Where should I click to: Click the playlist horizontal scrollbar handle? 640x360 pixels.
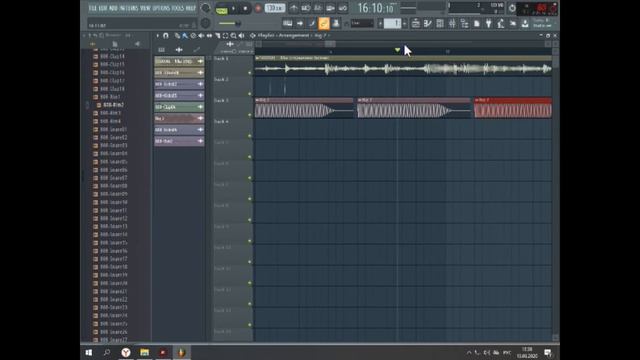pos(331,44)
